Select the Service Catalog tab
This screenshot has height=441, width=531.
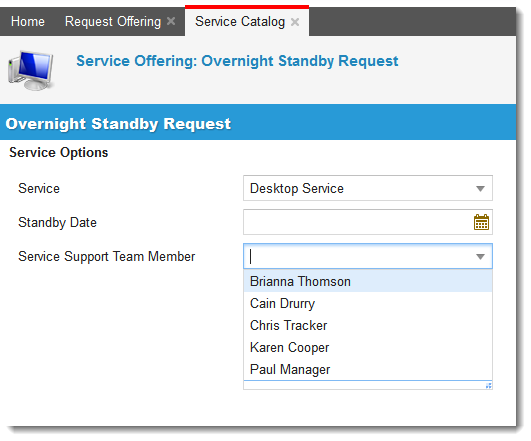[240, 22]
